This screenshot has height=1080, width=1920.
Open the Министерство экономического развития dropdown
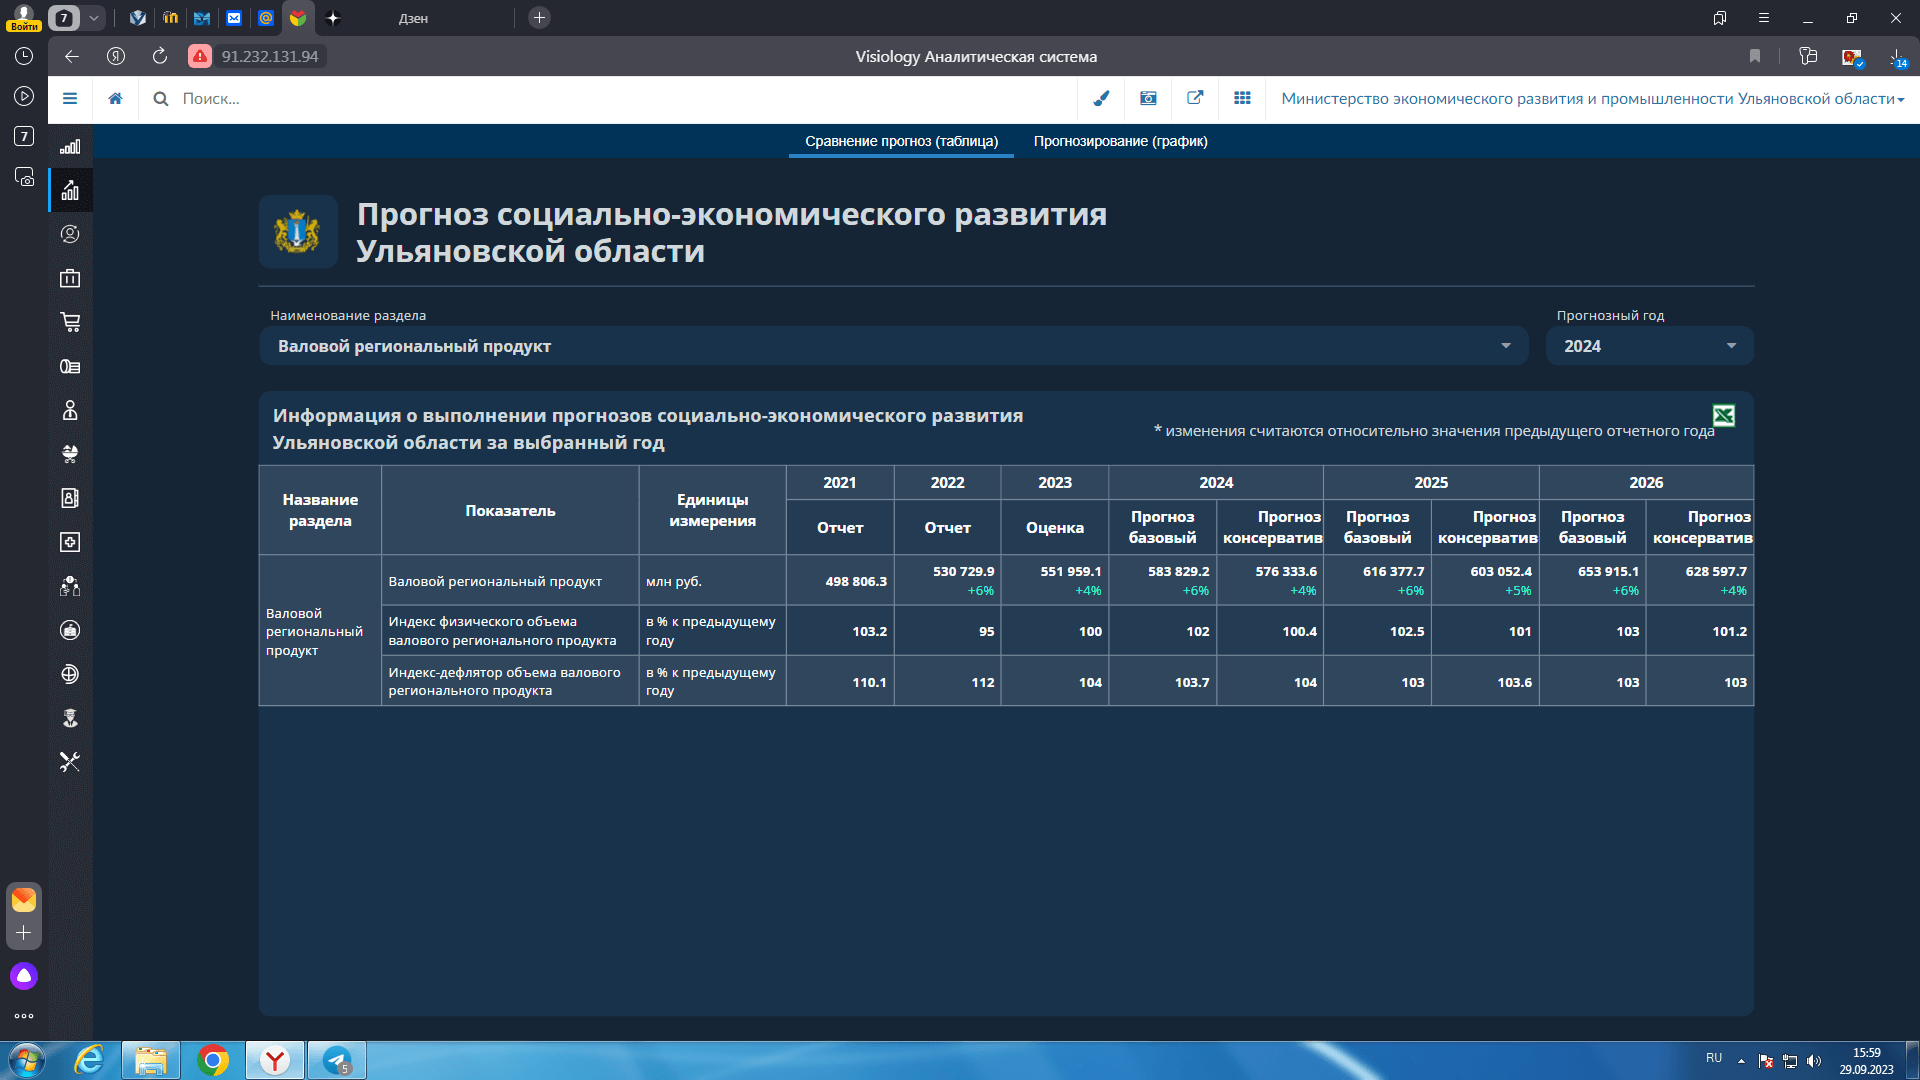[1592, 99]
